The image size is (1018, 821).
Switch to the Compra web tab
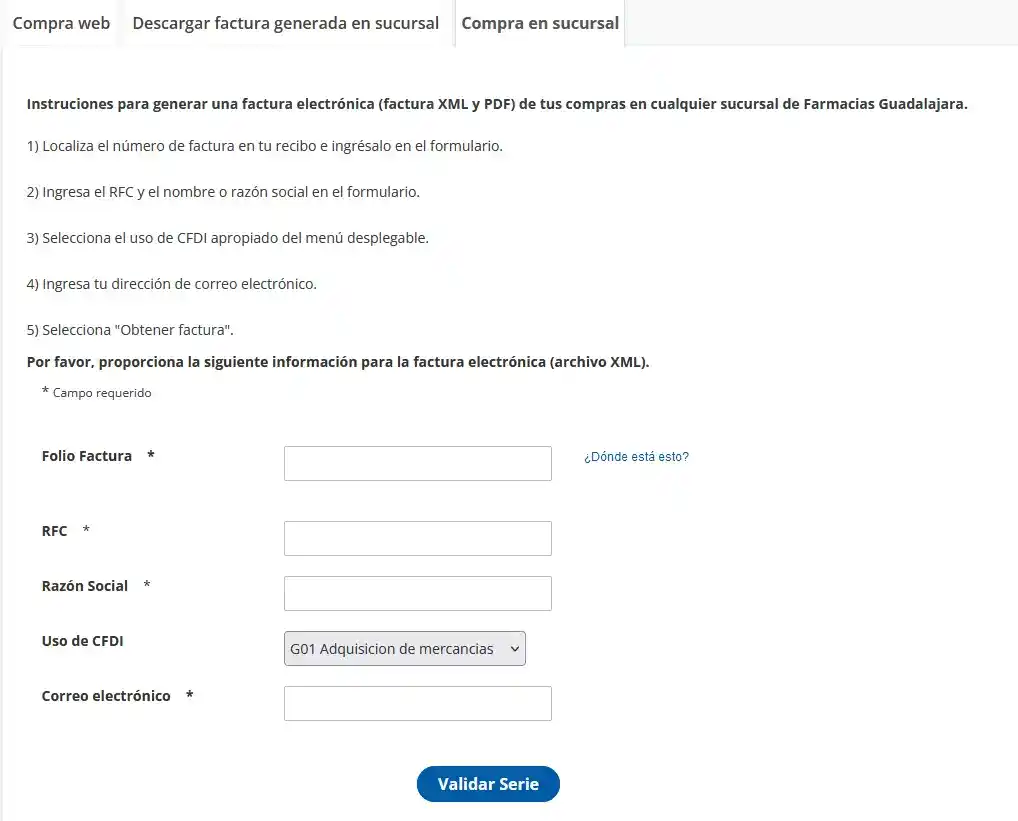61,23
